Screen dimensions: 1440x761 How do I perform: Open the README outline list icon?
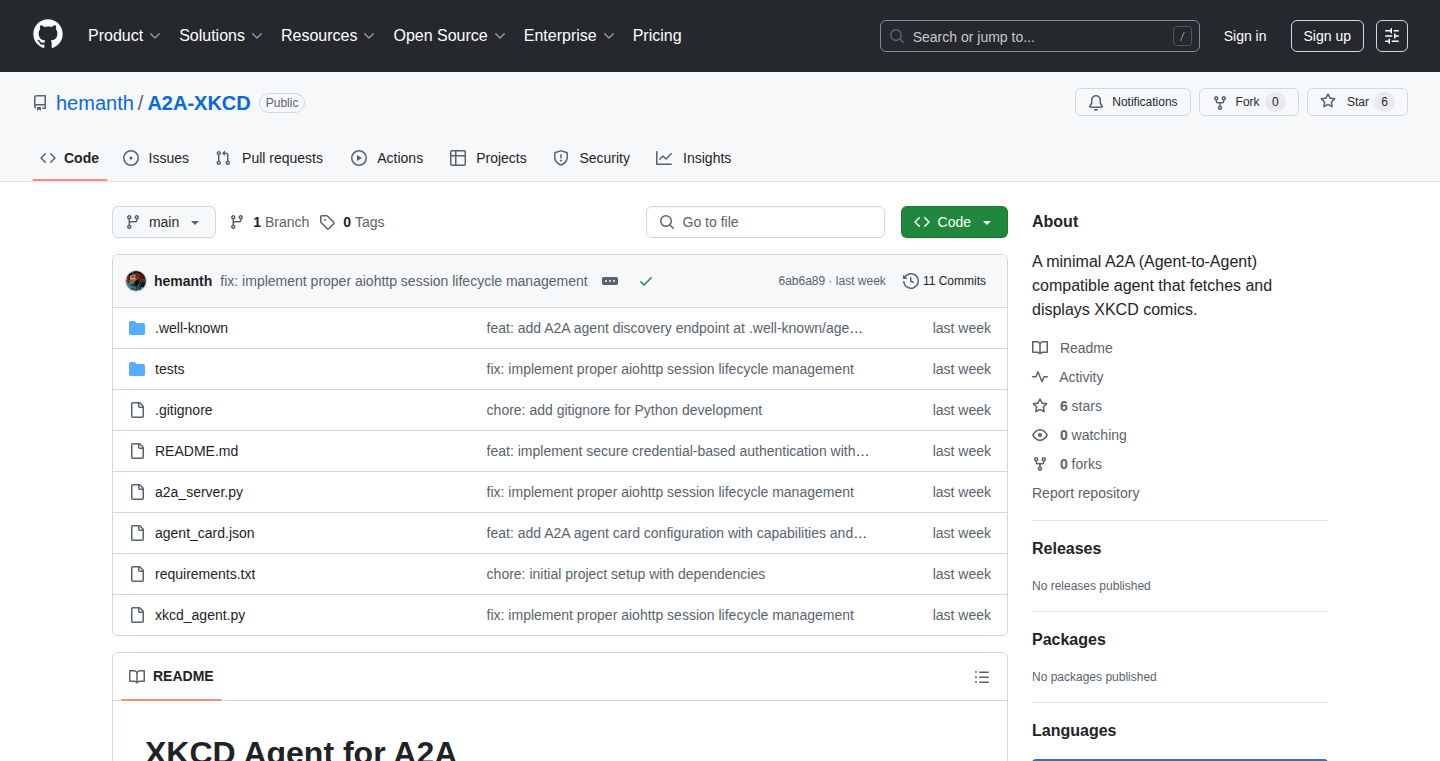pos(982,677)
